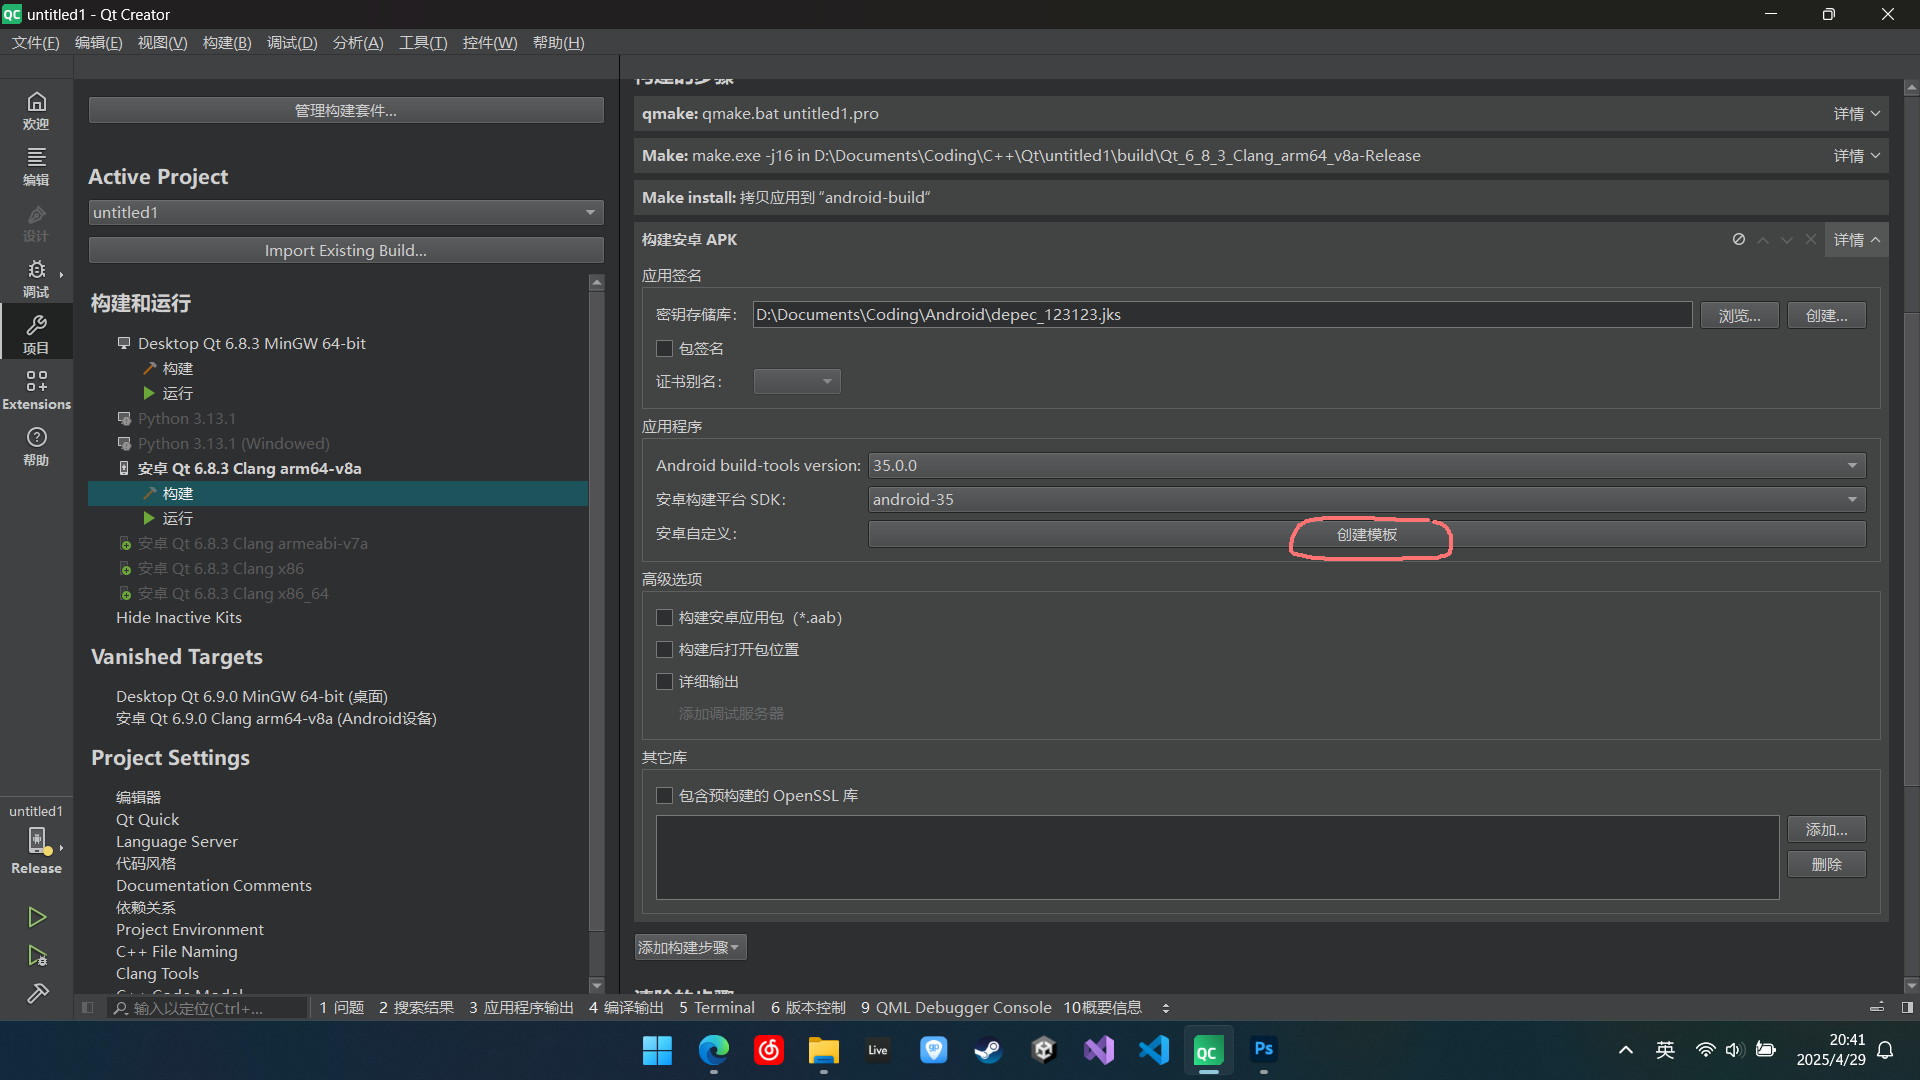Switch to 5 Terminal output pane
Viewport: 1920px width, 1080px height.
tap(717, 1008)
